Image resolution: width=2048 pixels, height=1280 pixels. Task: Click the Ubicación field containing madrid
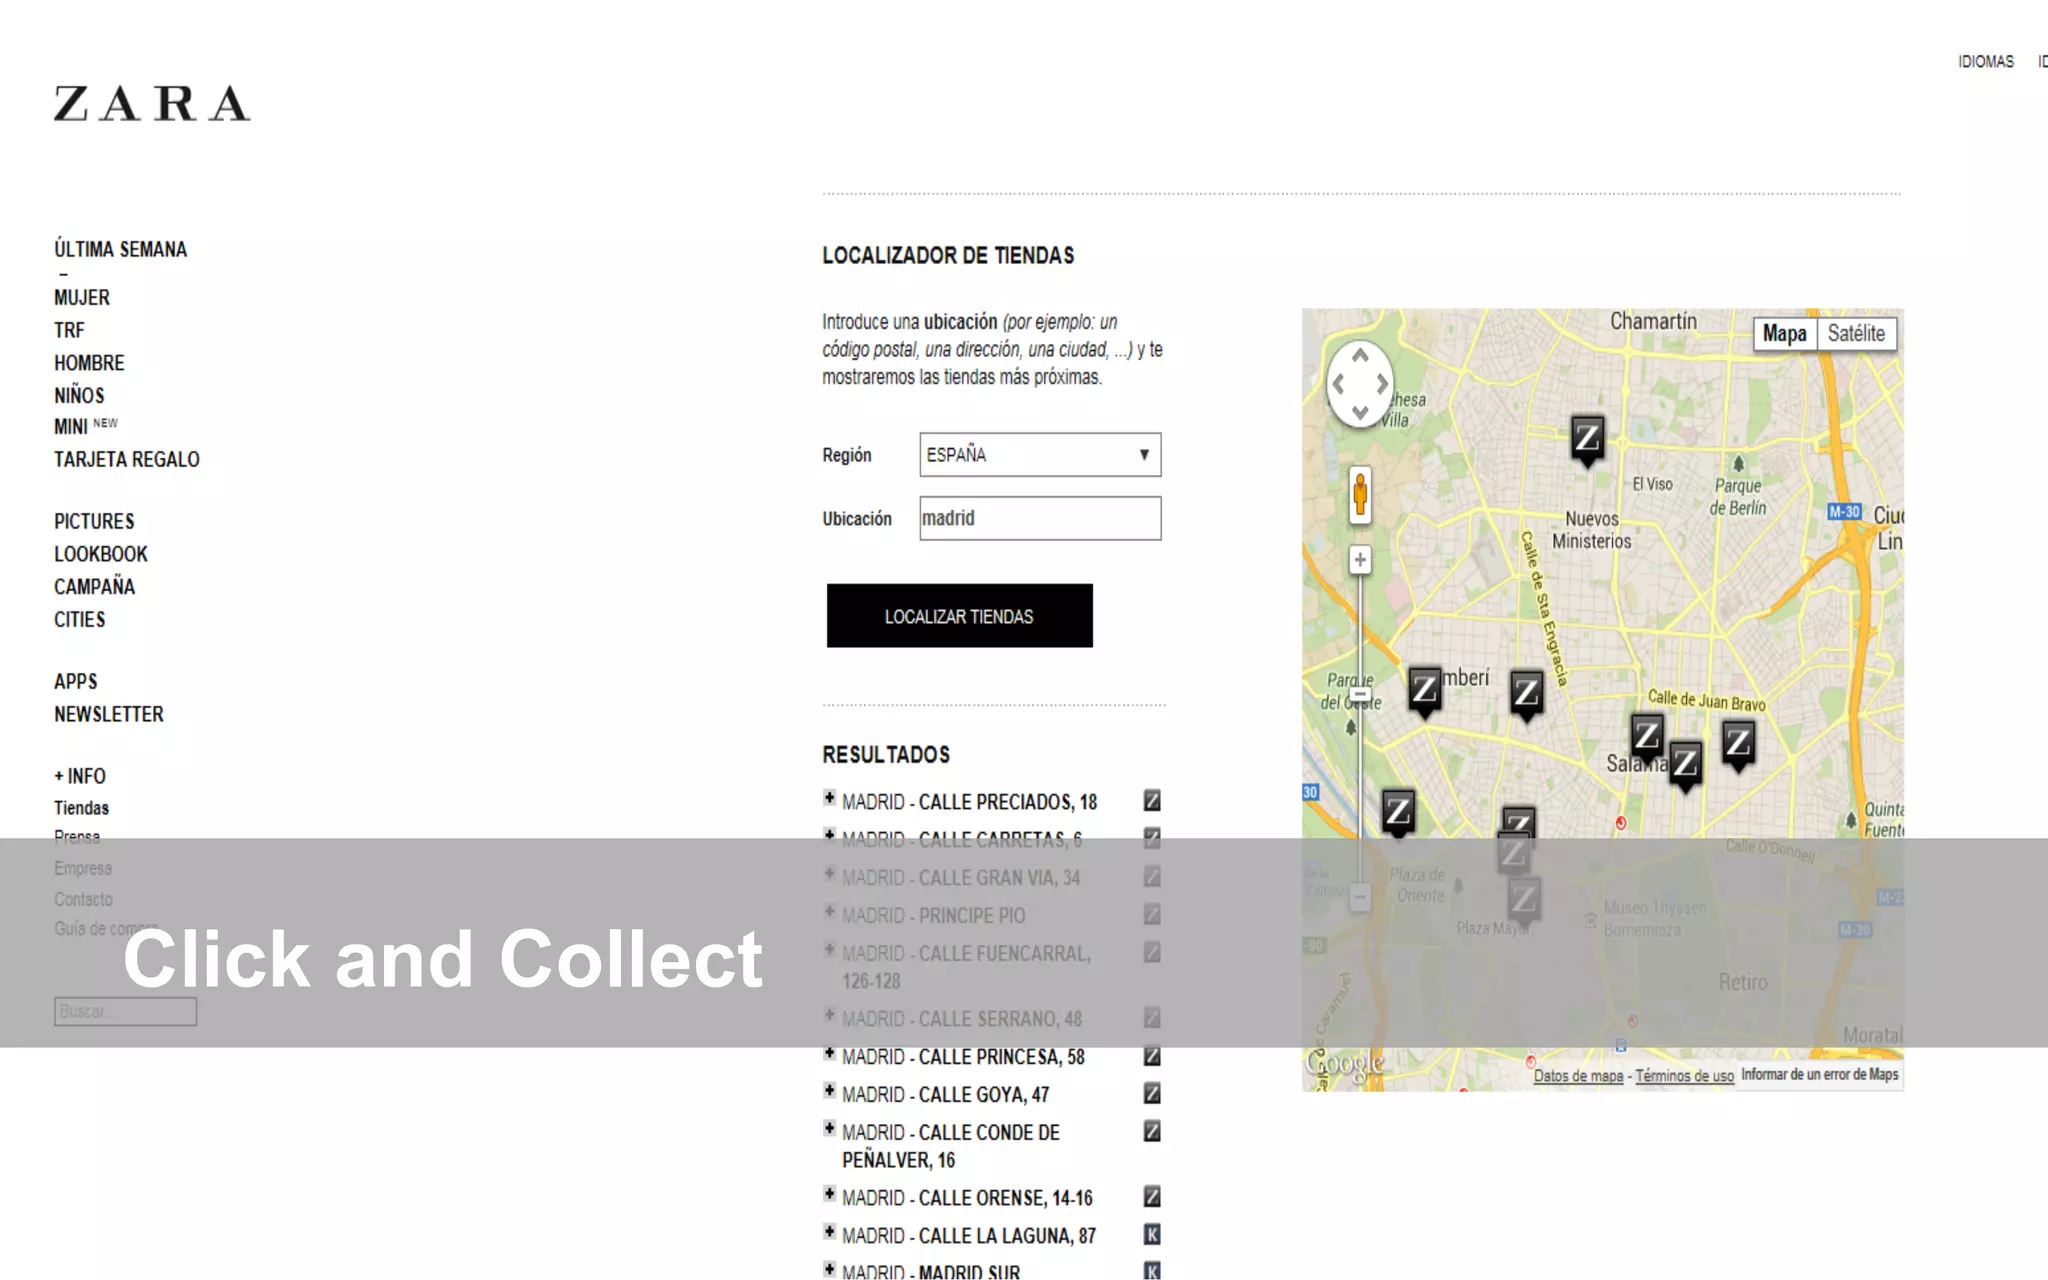(1040, 519)
